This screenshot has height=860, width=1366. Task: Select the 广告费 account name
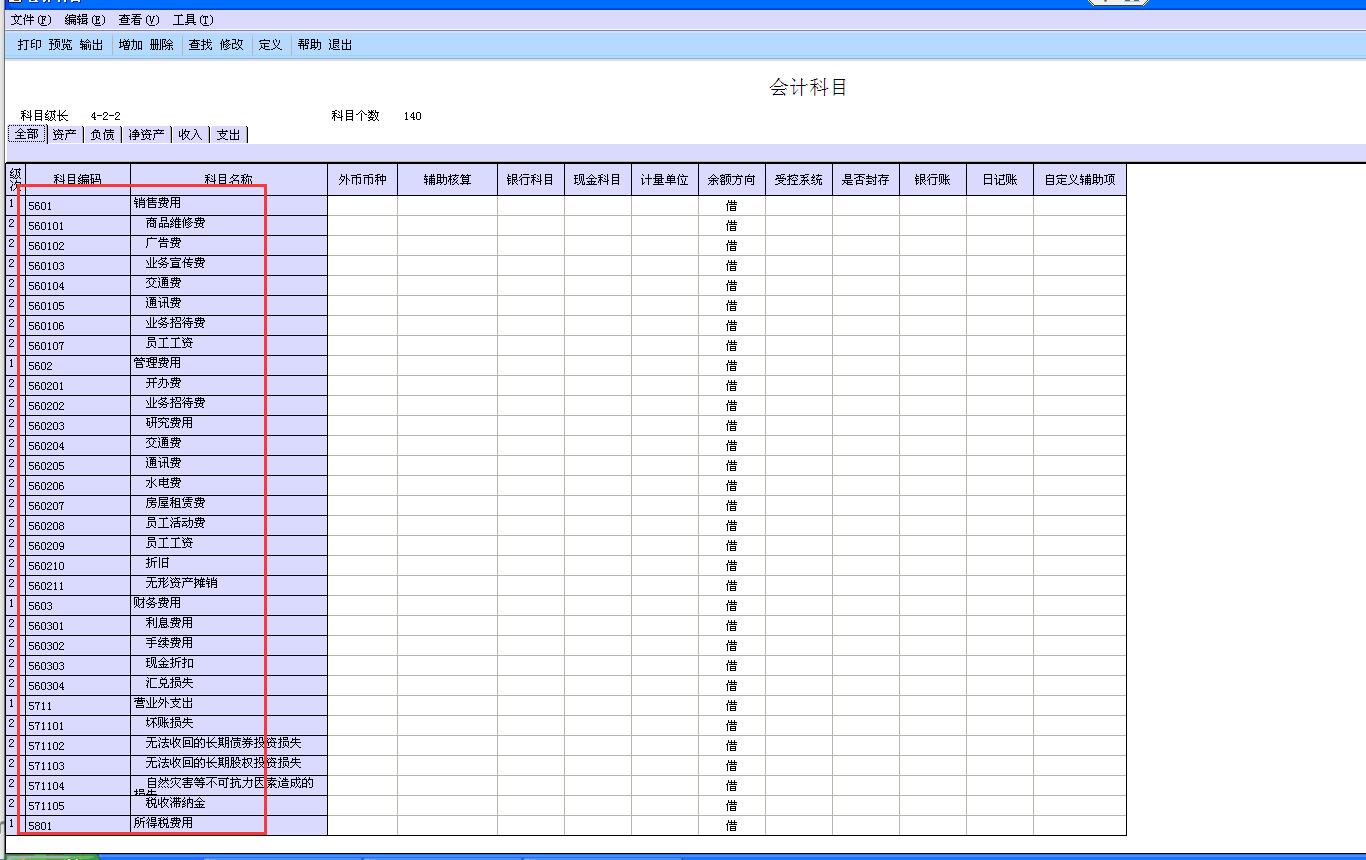(163, 243)
